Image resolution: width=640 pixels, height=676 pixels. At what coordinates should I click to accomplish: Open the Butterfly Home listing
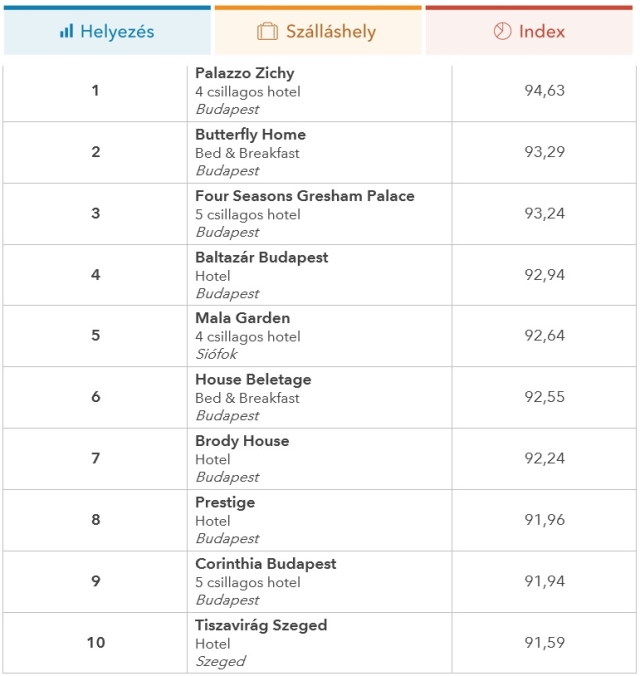pos(250,134)
